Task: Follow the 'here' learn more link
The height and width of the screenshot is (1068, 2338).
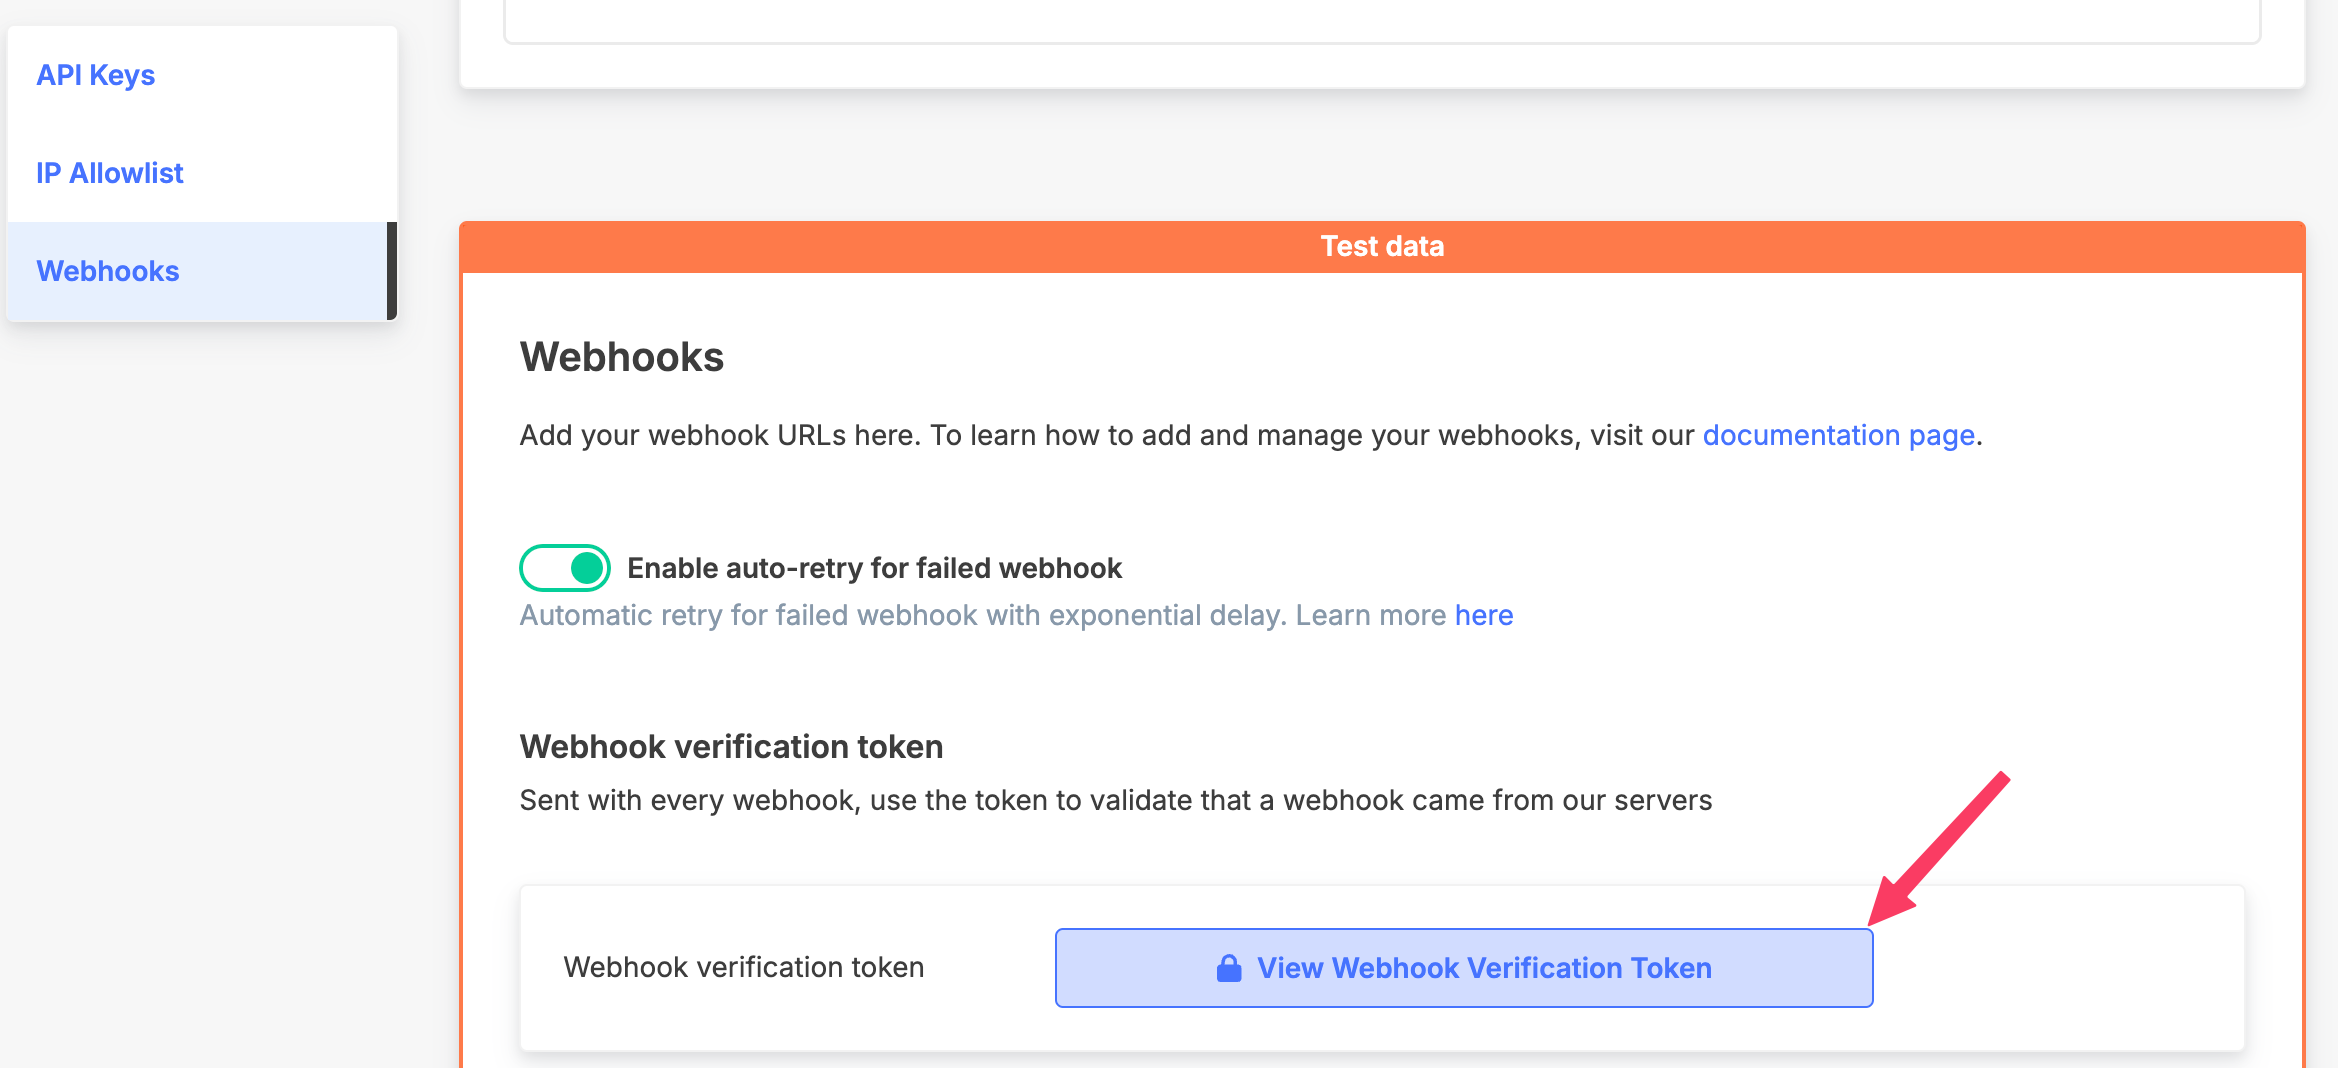Action: (x=1484, y=615)
